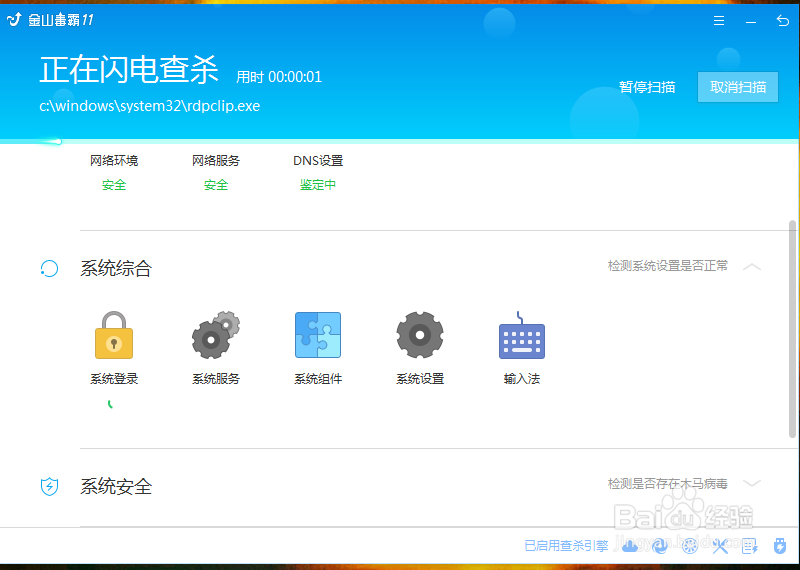This screenshot has width=800, height=570.
Task: Cancel the scan with 取消扫描
Action: pyautogui.click(x=738, y=87)
